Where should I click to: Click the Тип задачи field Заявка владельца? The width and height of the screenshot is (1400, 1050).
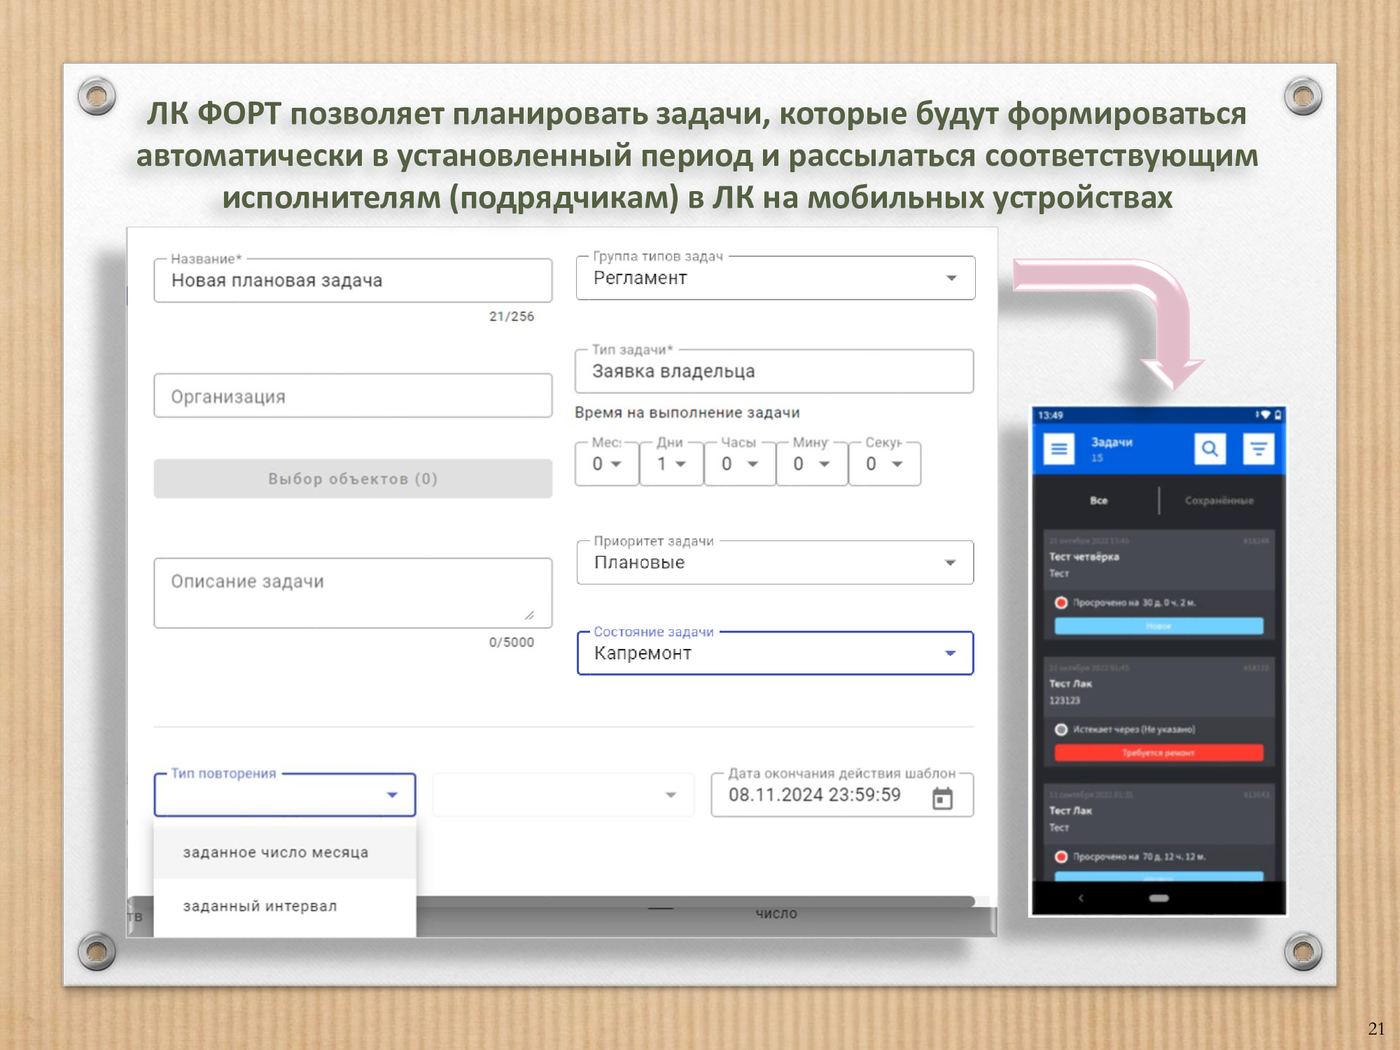click(775, 371)
